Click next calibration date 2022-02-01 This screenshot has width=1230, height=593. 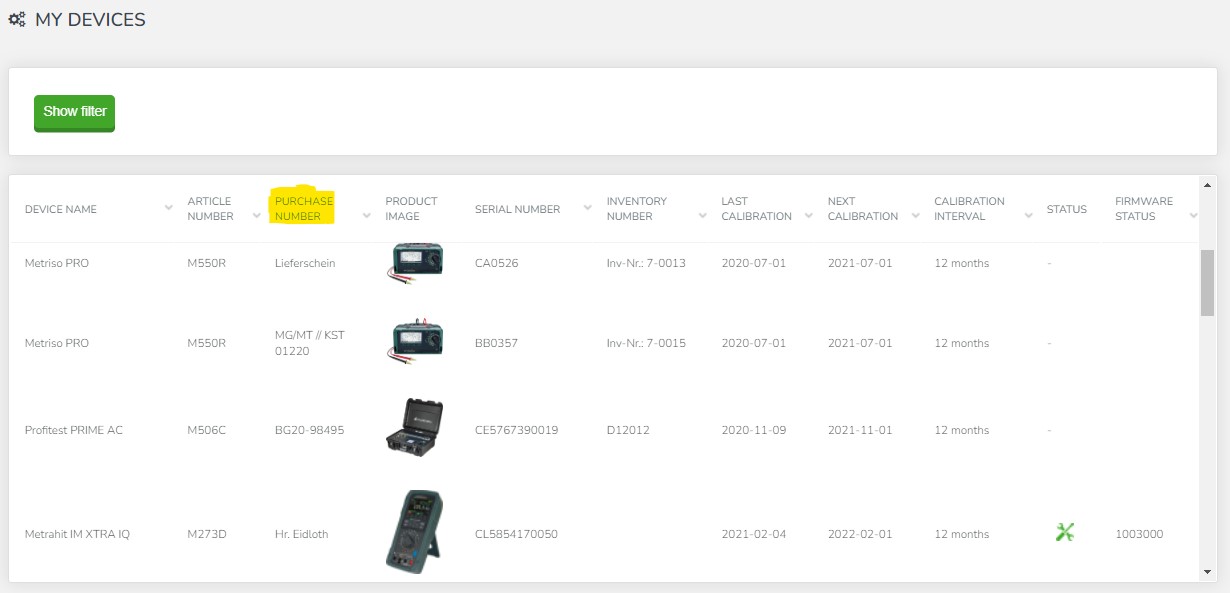860,534
